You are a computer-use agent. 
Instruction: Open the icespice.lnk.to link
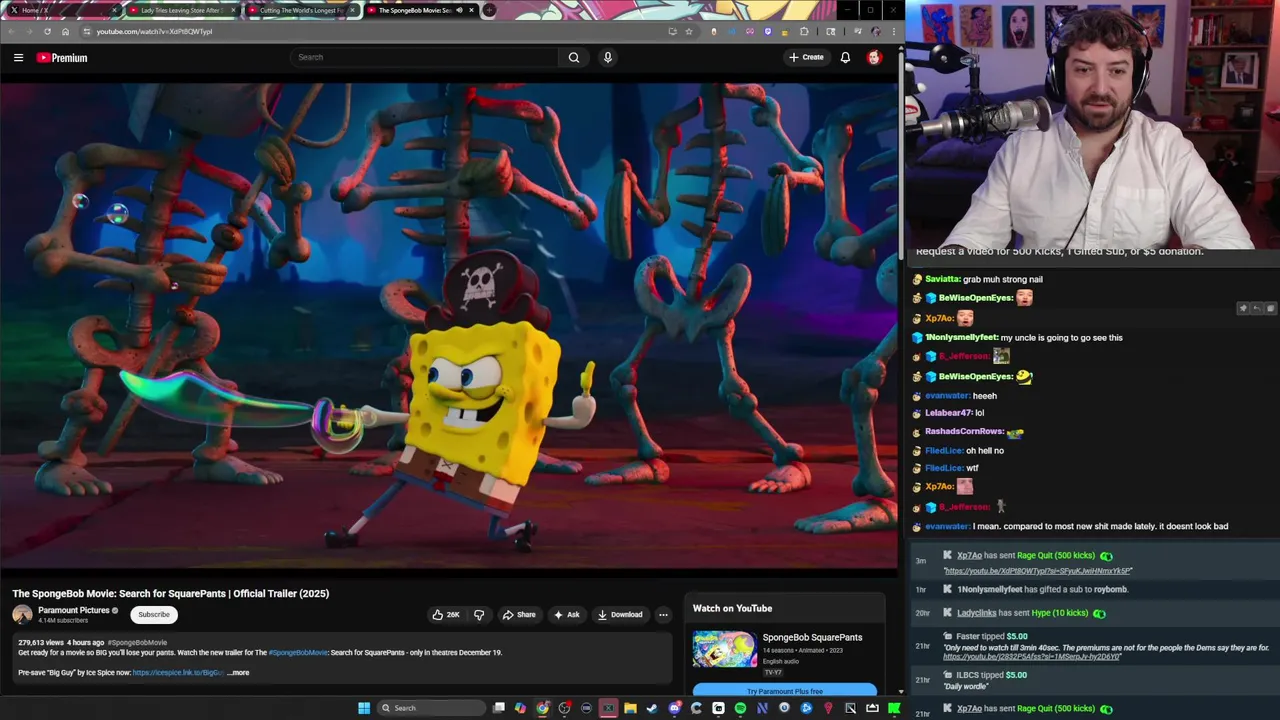178,673
